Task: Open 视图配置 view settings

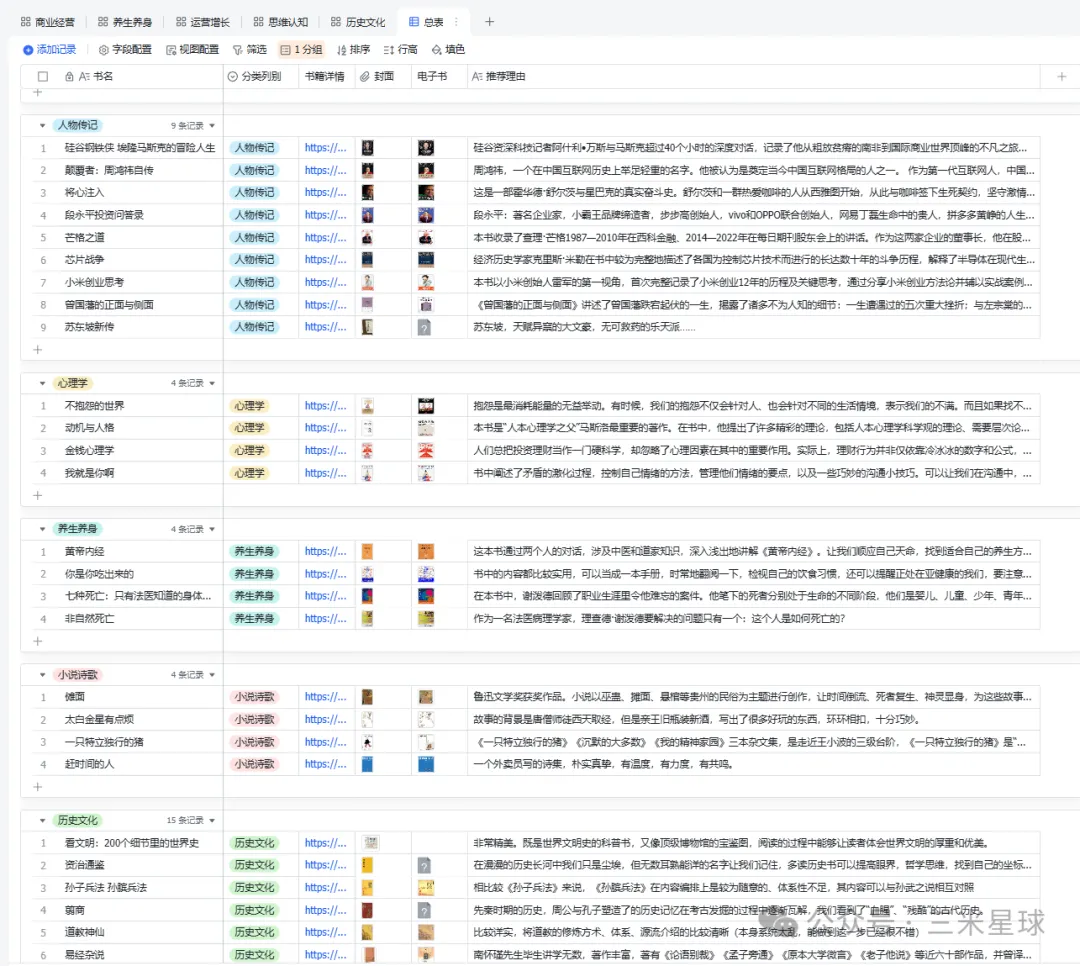Action: click(x=192, y=49)
